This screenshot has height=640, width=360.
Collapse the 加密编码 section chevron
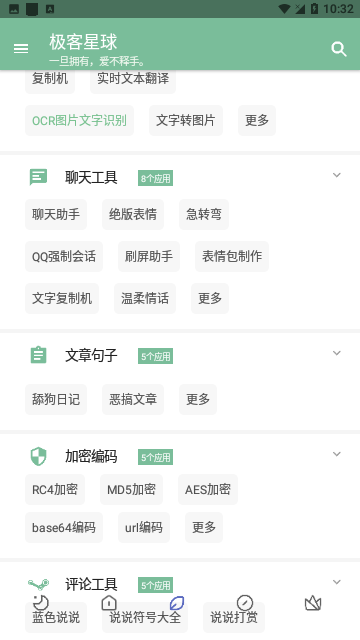click(337, 454)
